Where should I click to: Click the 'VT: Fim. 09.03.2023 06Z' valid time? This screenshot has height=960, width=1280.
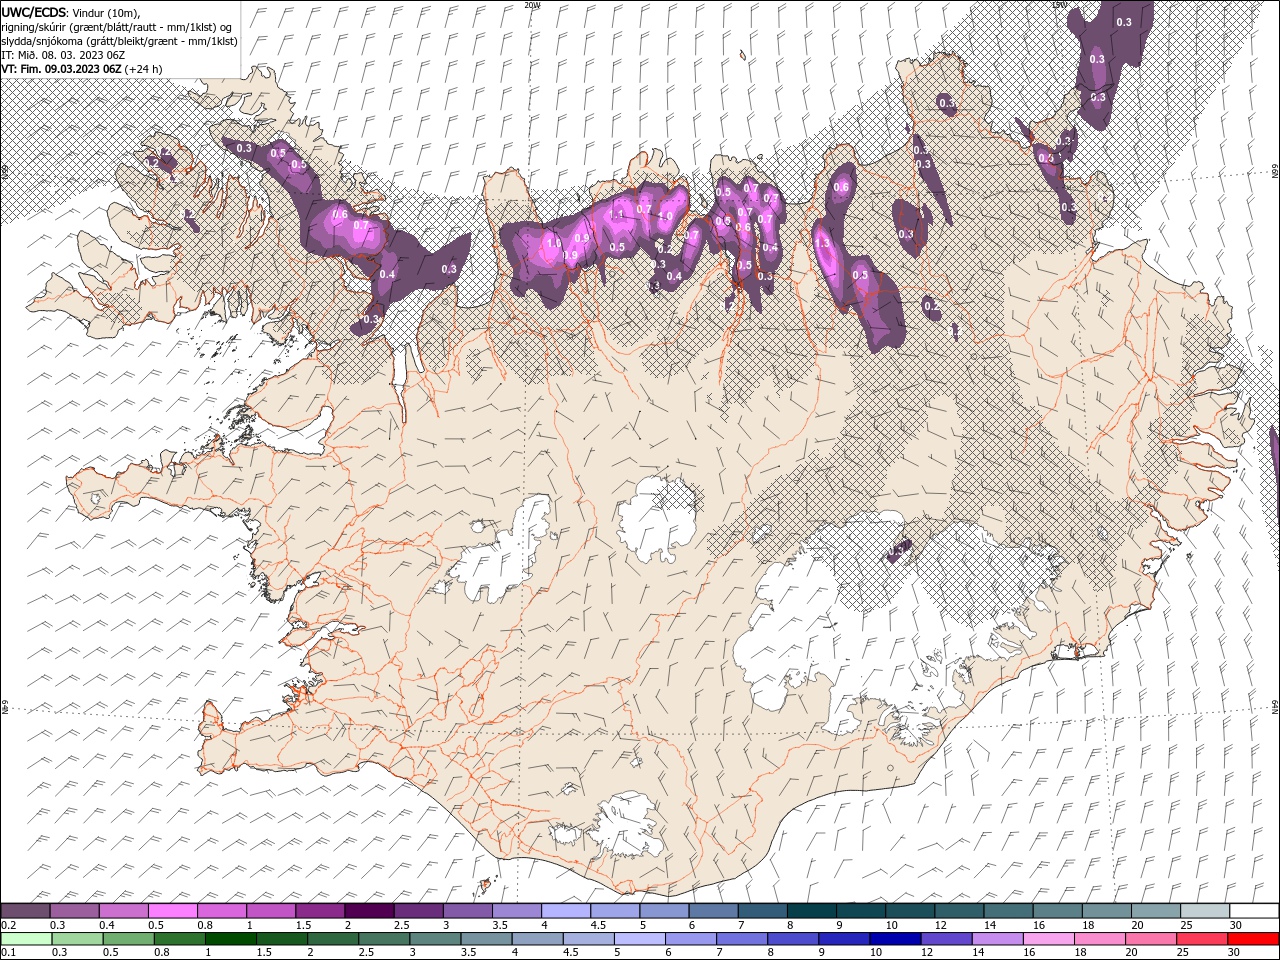pyautogui.click(x=61, y=69)
